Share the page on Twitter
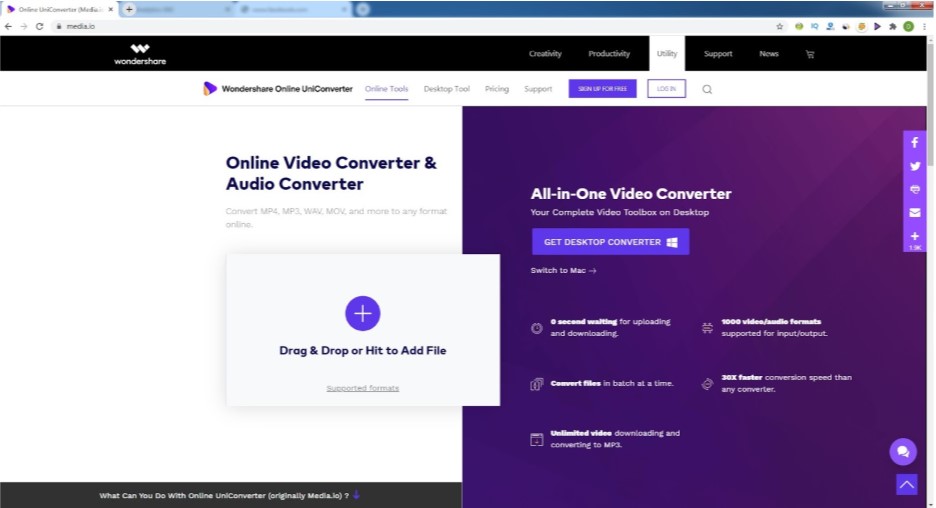 coord(915,167)
